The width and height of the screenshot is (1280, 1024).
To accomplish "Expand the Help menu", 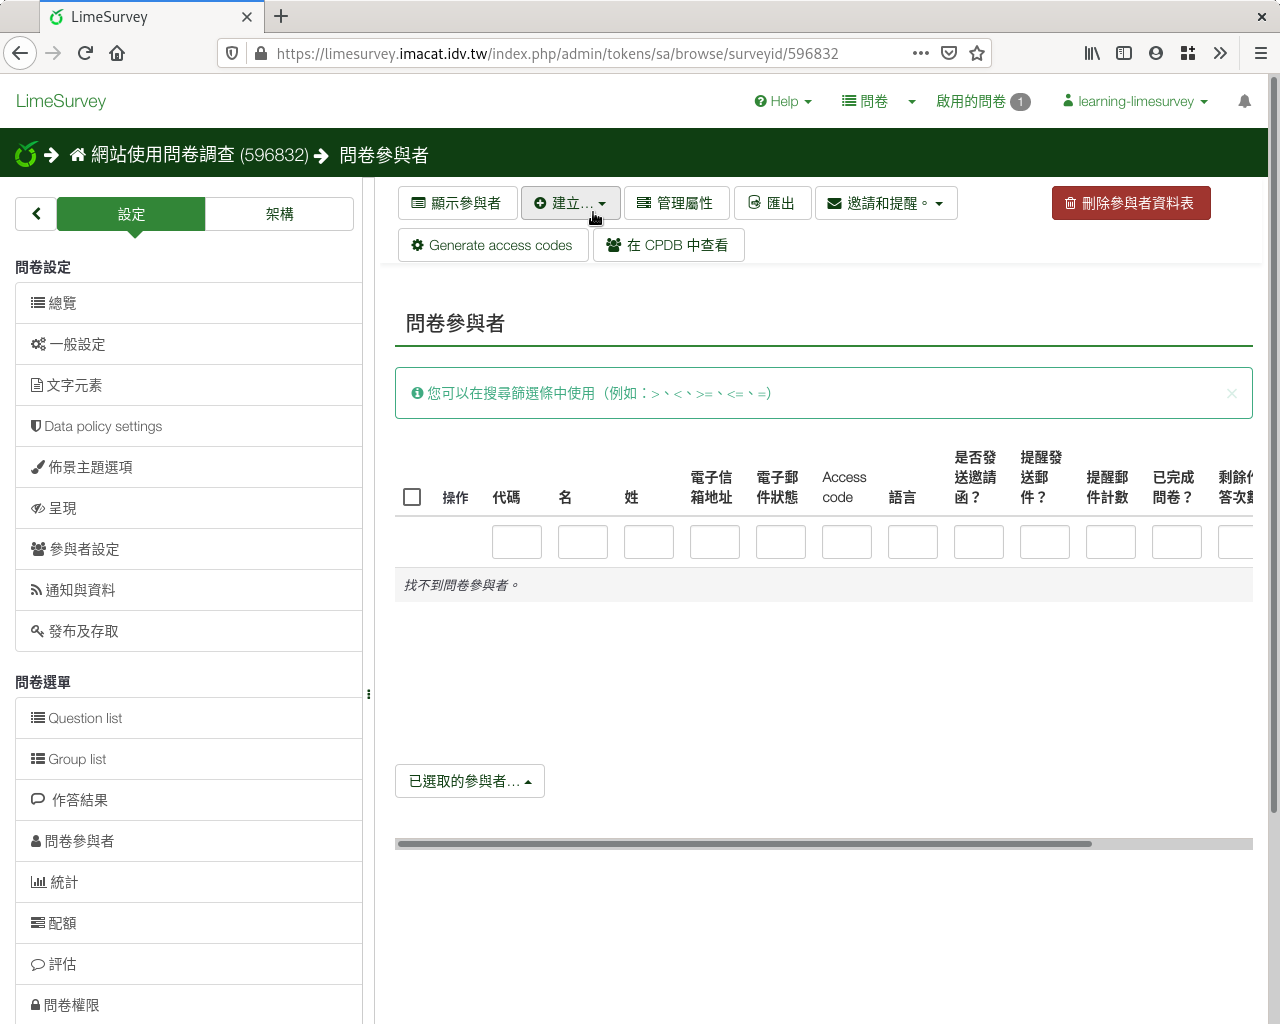I will point(783,101).
